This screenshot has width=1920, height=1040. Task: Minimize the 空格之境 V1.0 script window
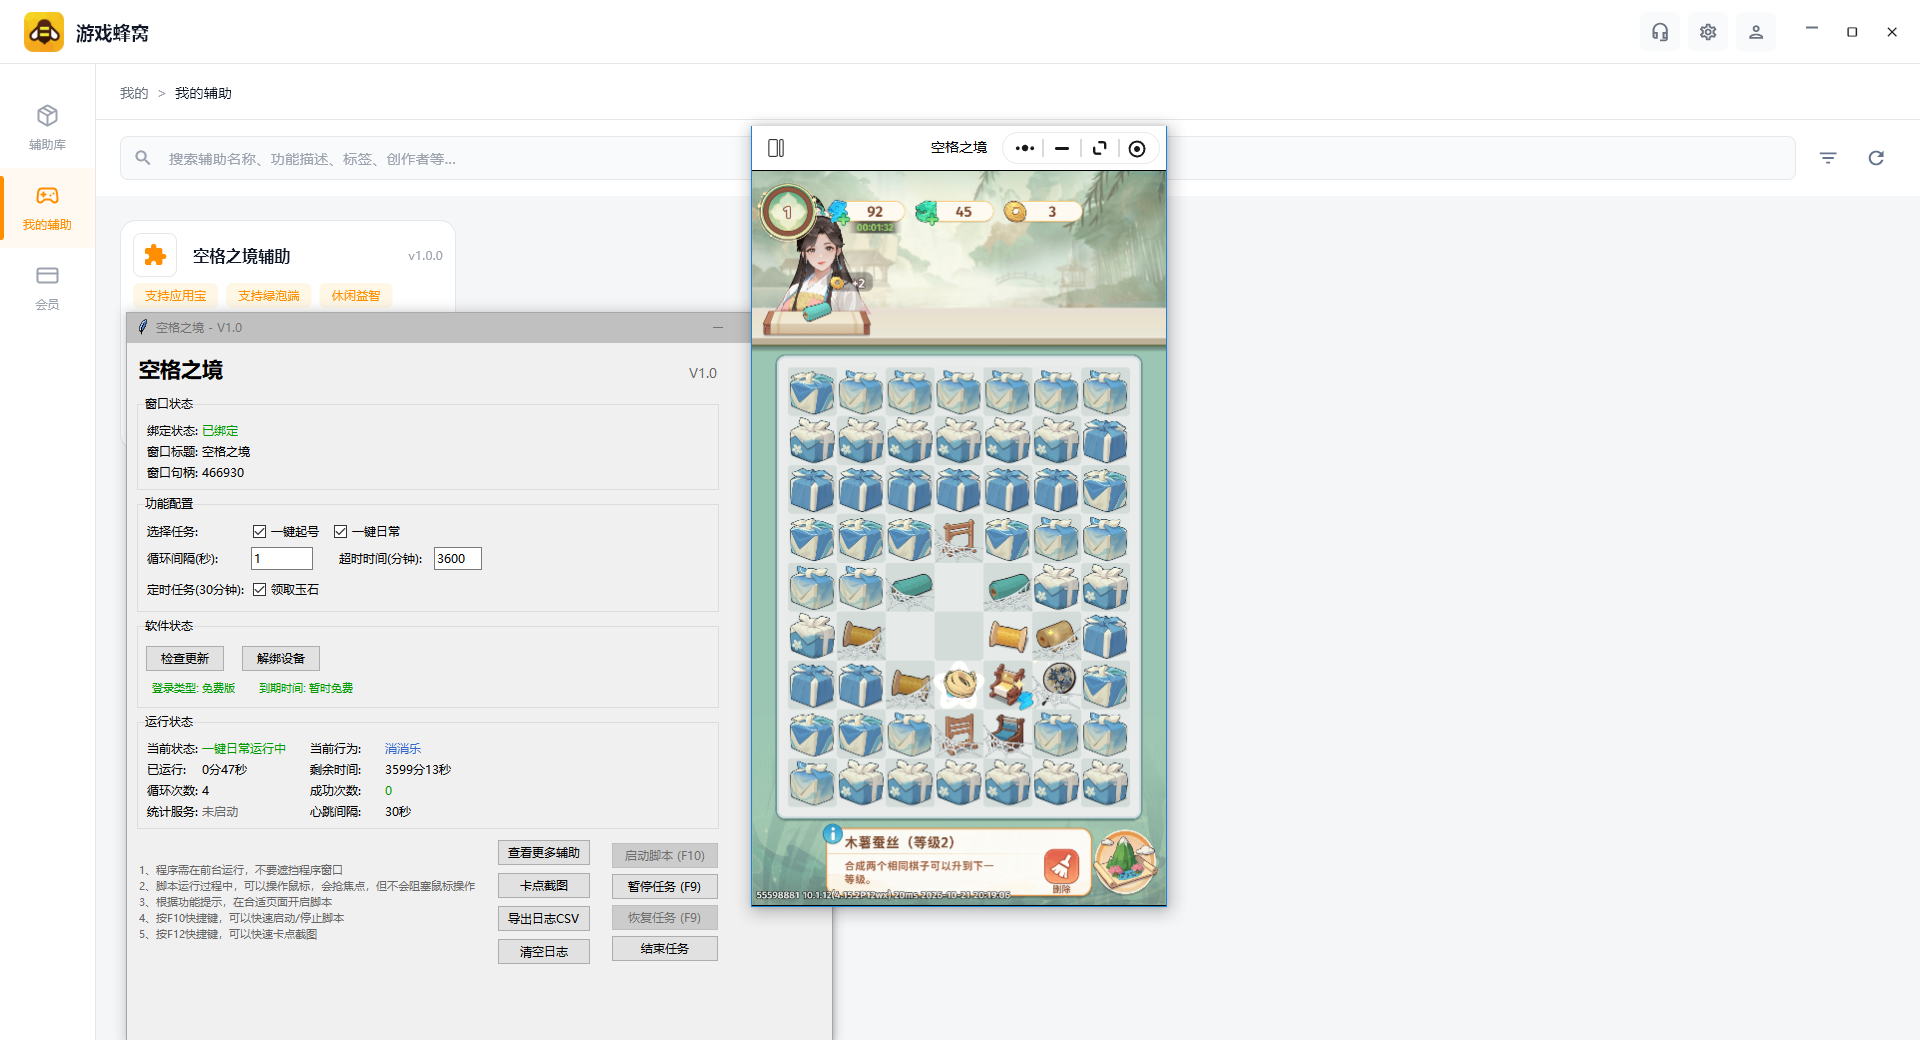click(x=717, y=327)
